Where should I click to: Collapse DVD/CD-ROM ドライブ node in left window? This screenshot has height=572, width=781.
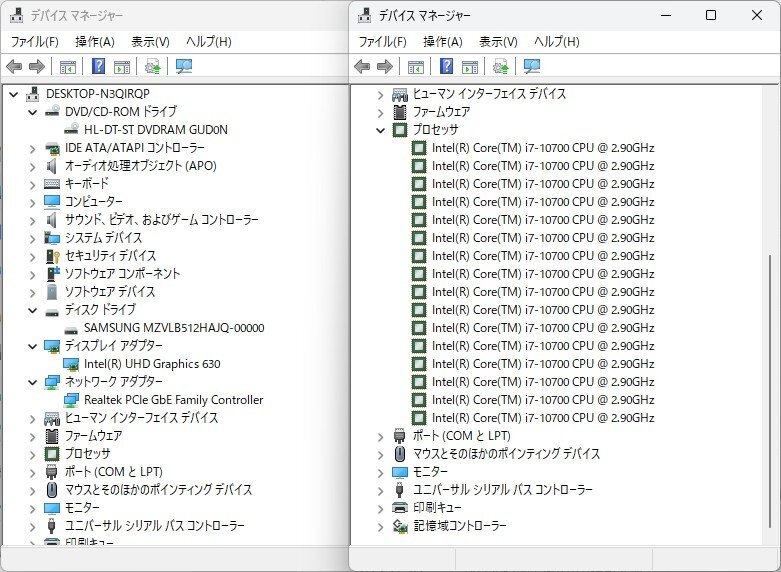(33, 112)
